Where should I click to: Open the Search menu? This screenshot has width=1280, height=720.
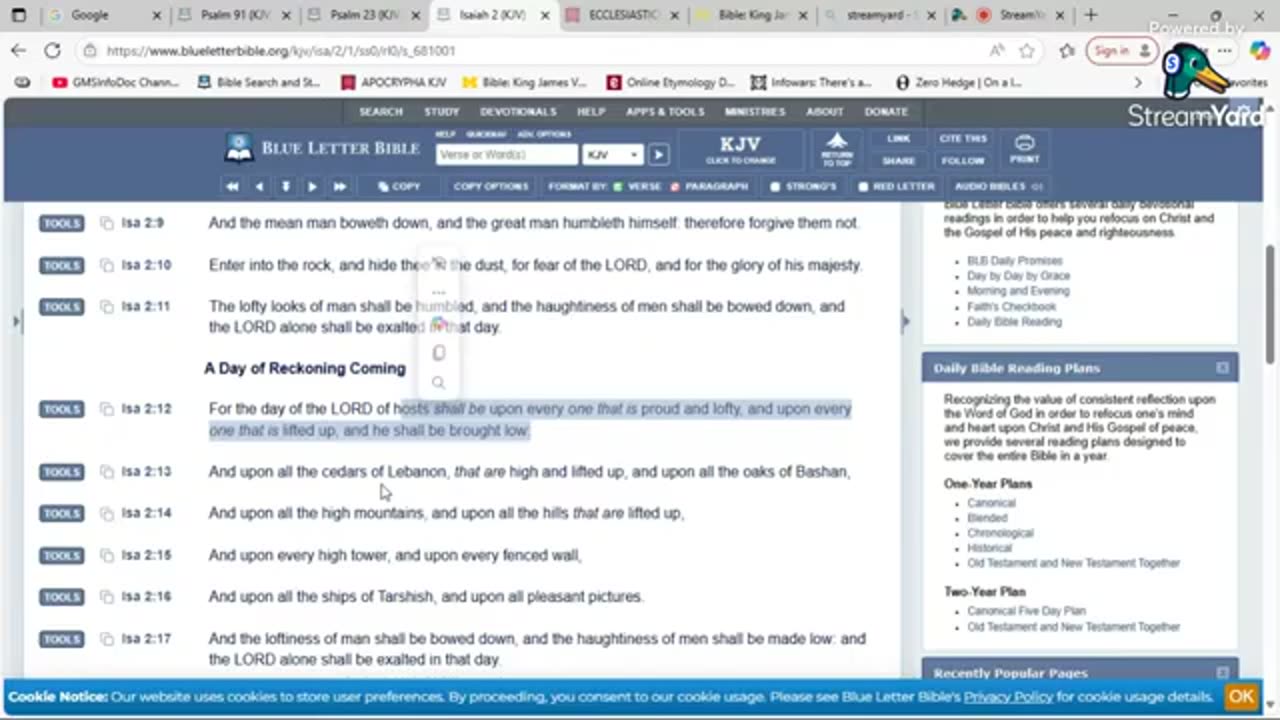[381, 112]
